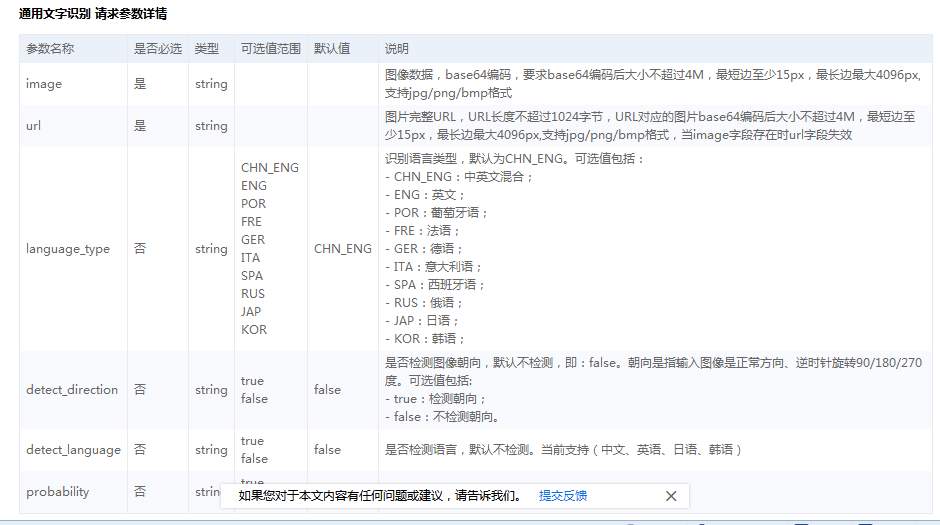Screen dimensions: 940x525
Task: Click the language_type parameter name
Action: click(x=68, y=249)
